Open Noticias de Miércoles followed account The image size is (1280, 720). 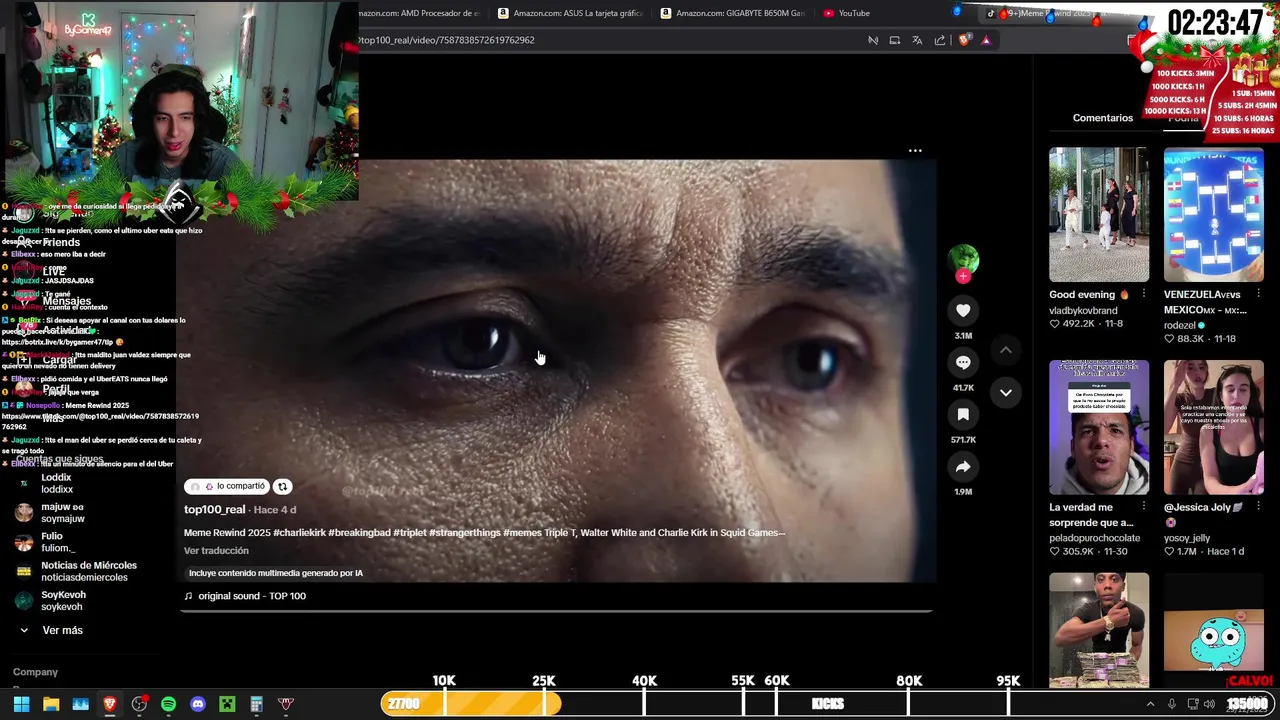point(75,571)
